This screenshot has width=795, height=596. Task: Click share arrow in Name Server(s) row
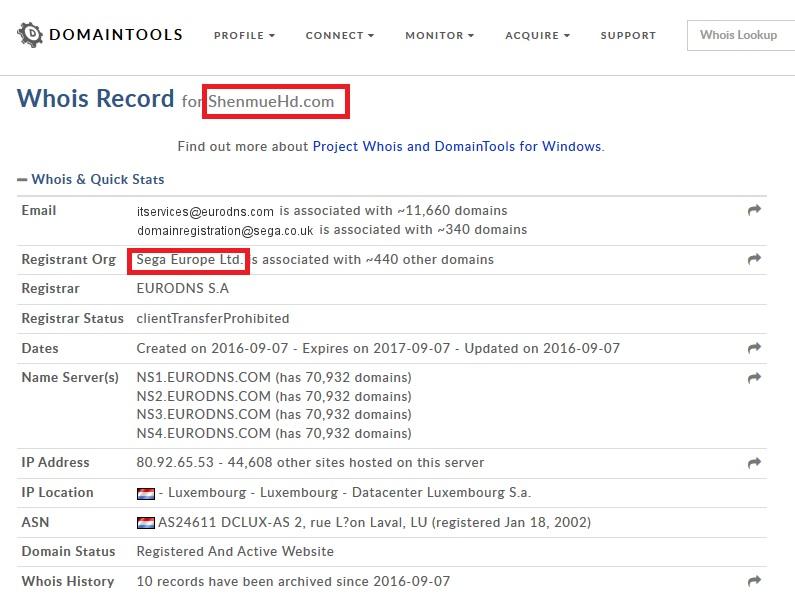[x=754, y=378]
